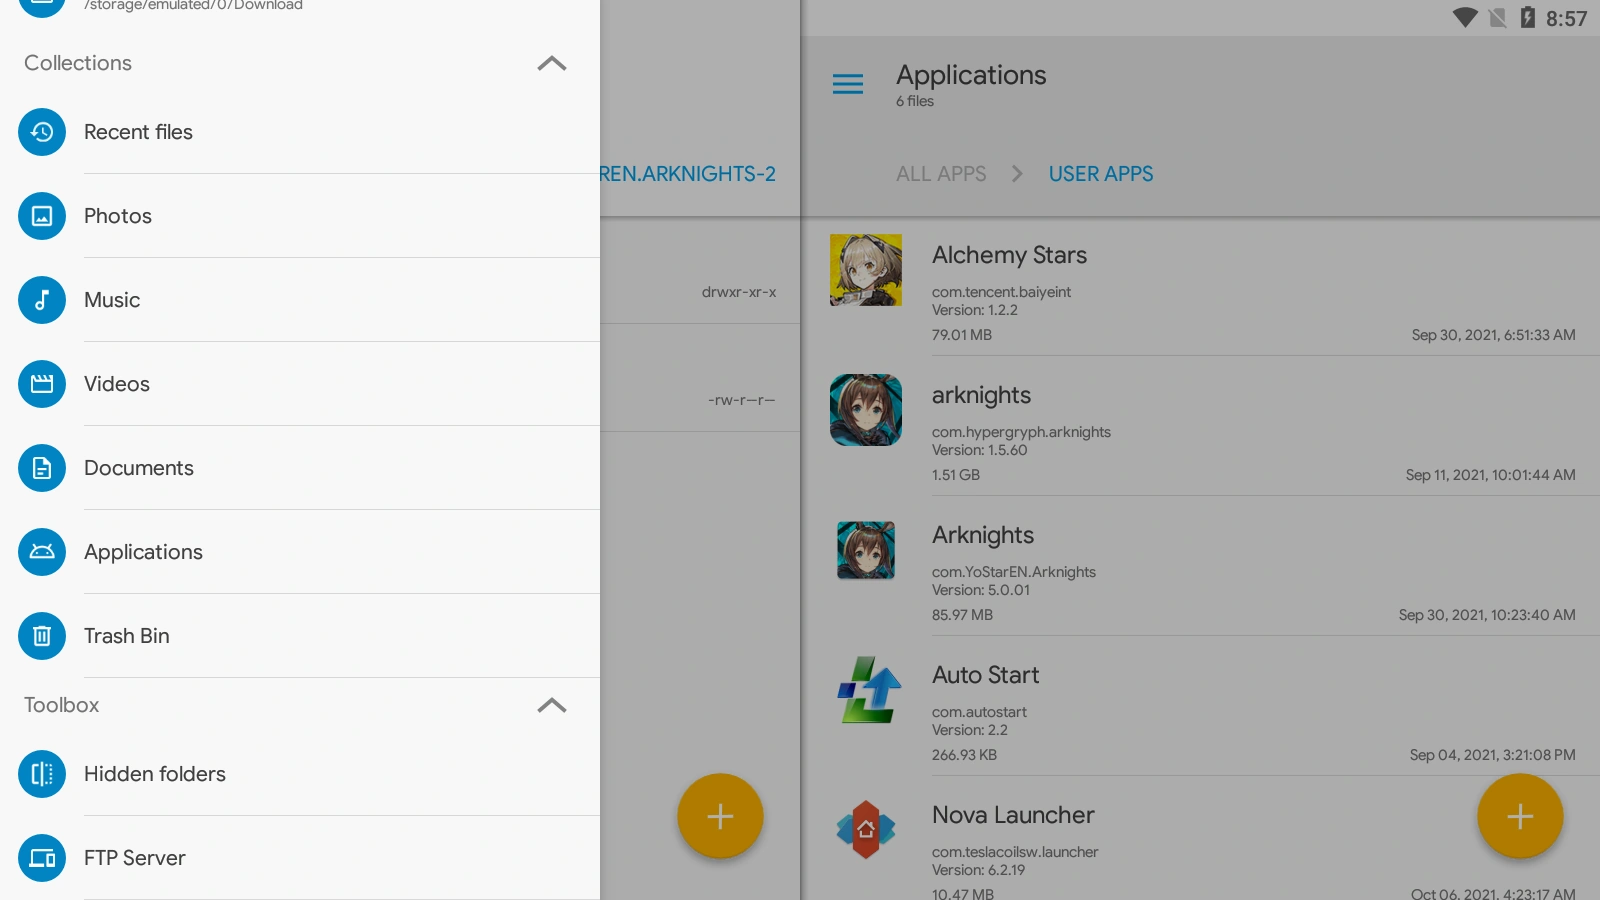Screen dimensions: 1600x900
Task: Check the Wi-Fi status icon
Action: click(1465, 18)
